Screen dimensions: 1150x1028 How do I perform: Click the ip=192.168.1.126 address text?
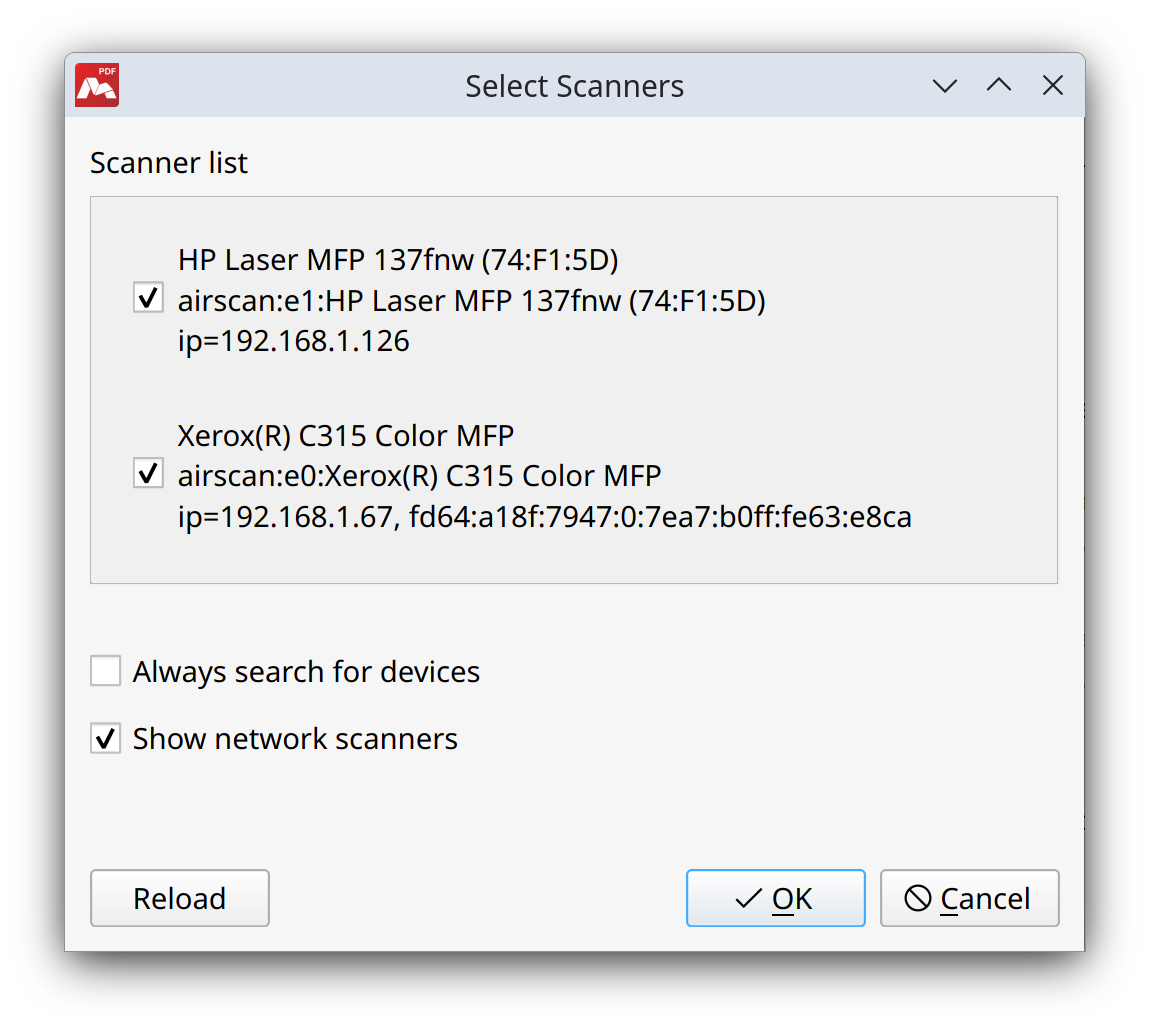(x=294, y=340)
